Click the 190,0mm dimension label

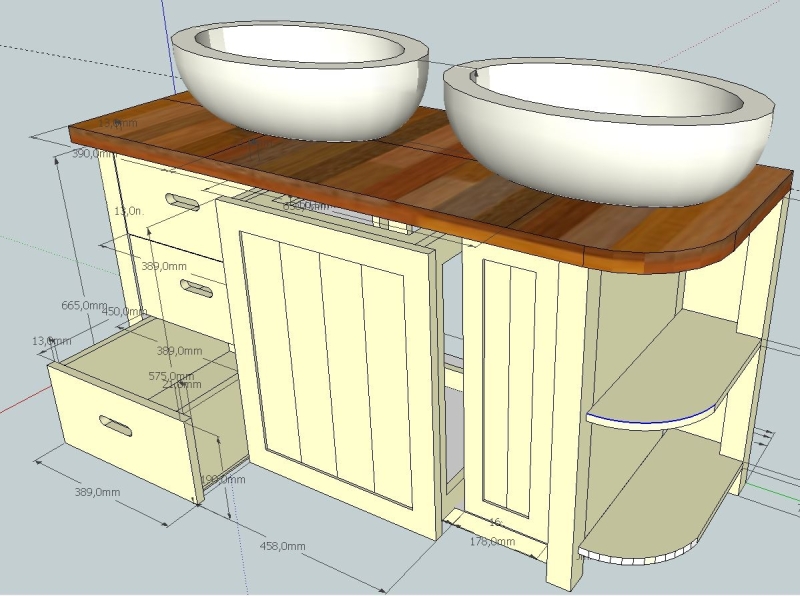[222, 480]
